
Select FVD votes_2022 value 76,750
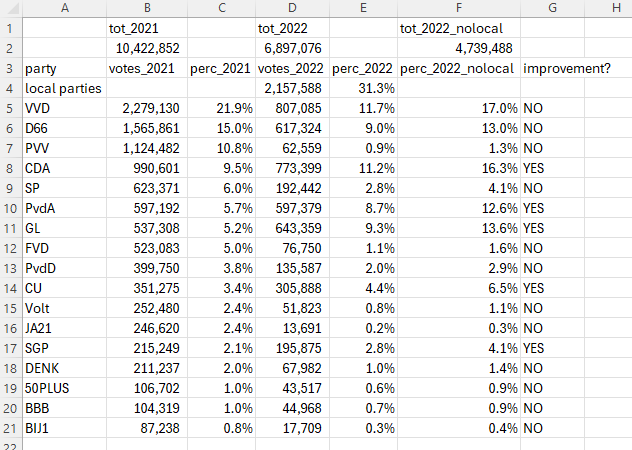293,248
